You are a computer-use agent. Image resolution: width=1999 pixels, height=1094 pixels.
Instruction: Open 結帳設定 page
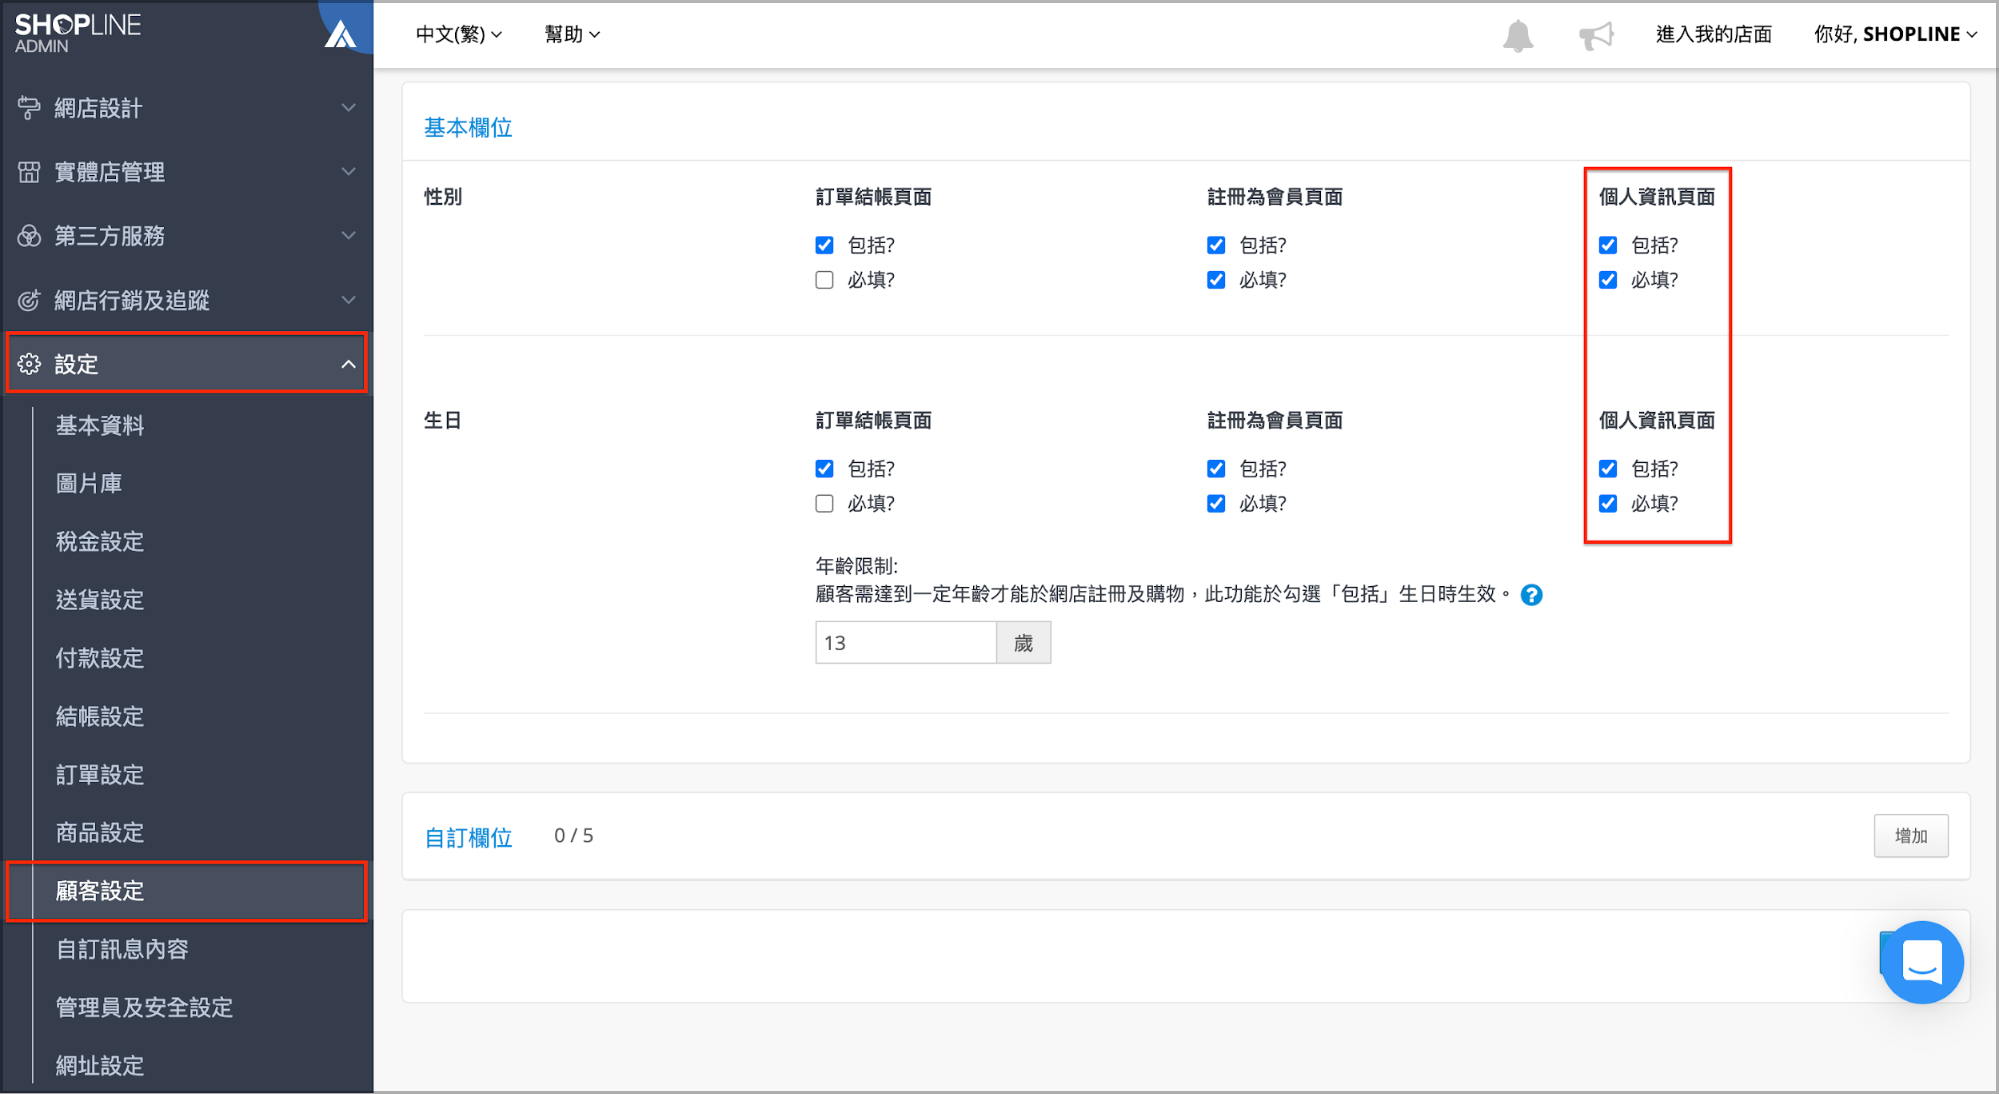tap(100, 717)
